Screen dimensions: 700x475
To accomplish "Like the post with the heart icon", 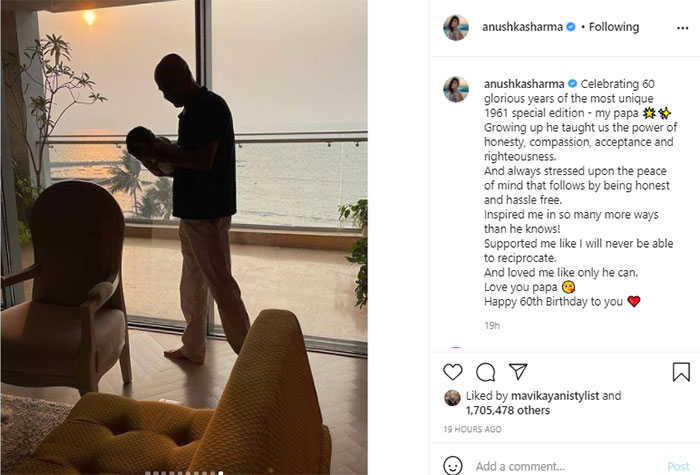I will coord(453,372).
